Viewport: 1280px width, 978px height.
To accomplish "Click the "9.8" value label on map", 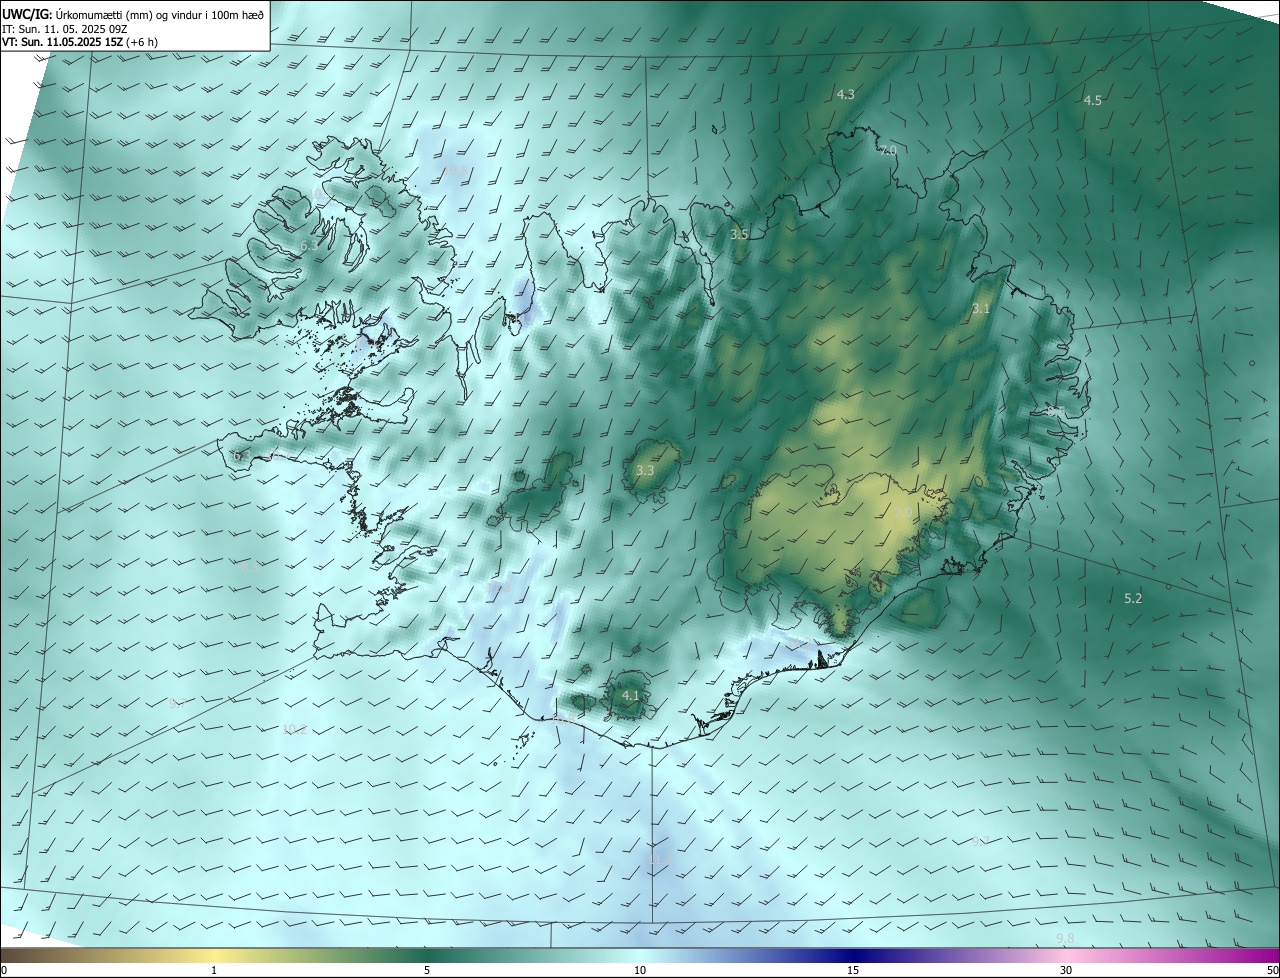I will pyautogui.click(x=1065, y=937).
